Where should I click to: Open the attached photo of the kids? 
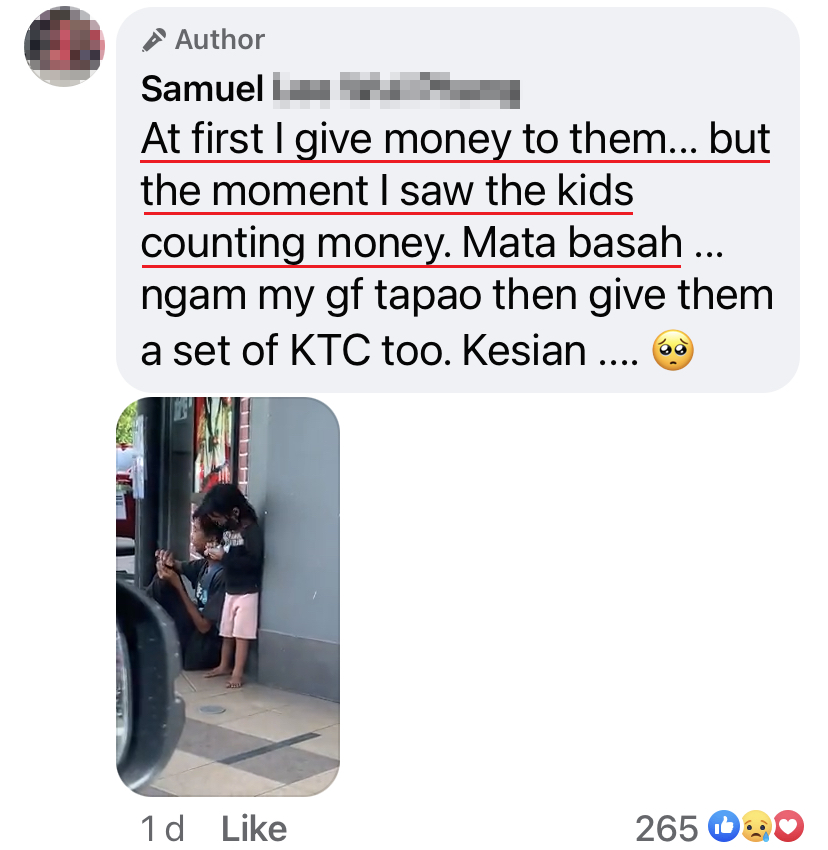point(228,596)
